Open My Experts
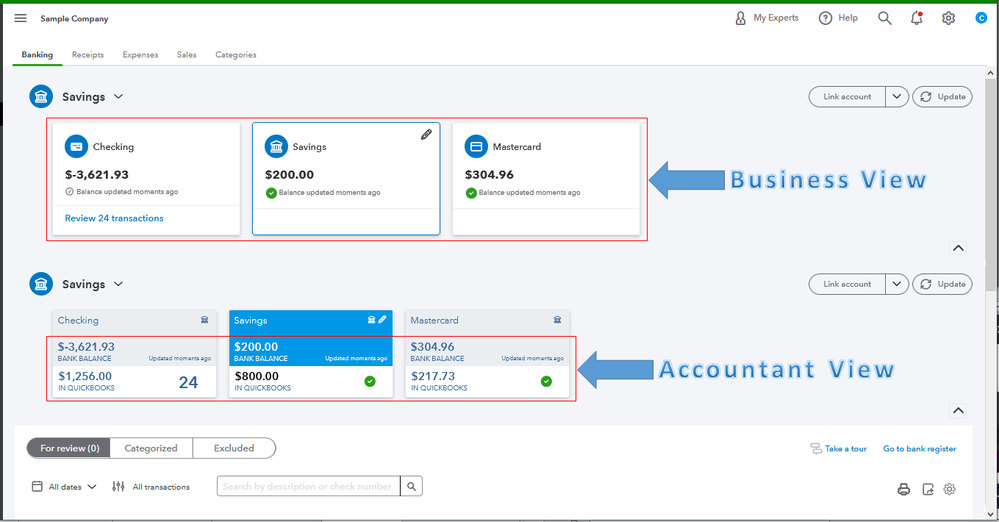The width and height of the screenshot is (999, 522). (766, 18)
